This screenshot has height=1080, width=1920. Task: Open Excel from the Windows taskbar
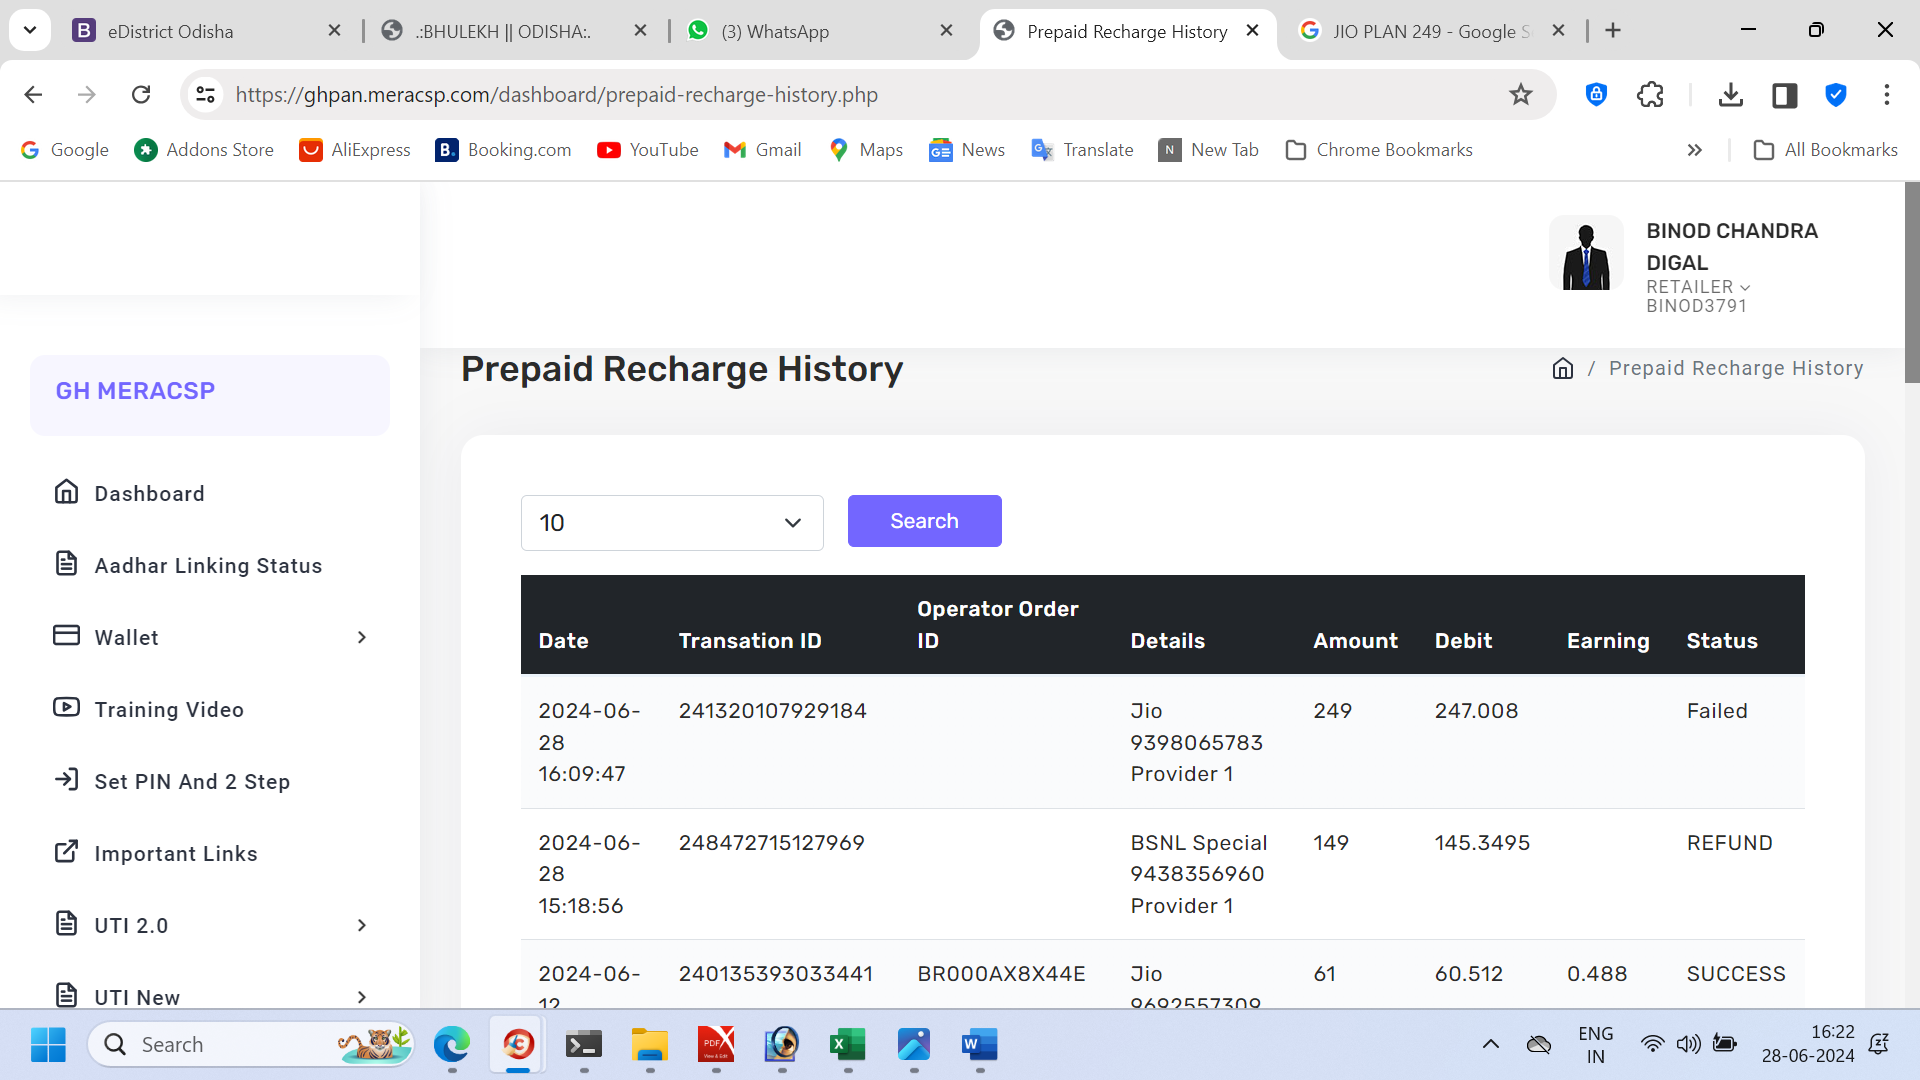(x=848, y=1045)
